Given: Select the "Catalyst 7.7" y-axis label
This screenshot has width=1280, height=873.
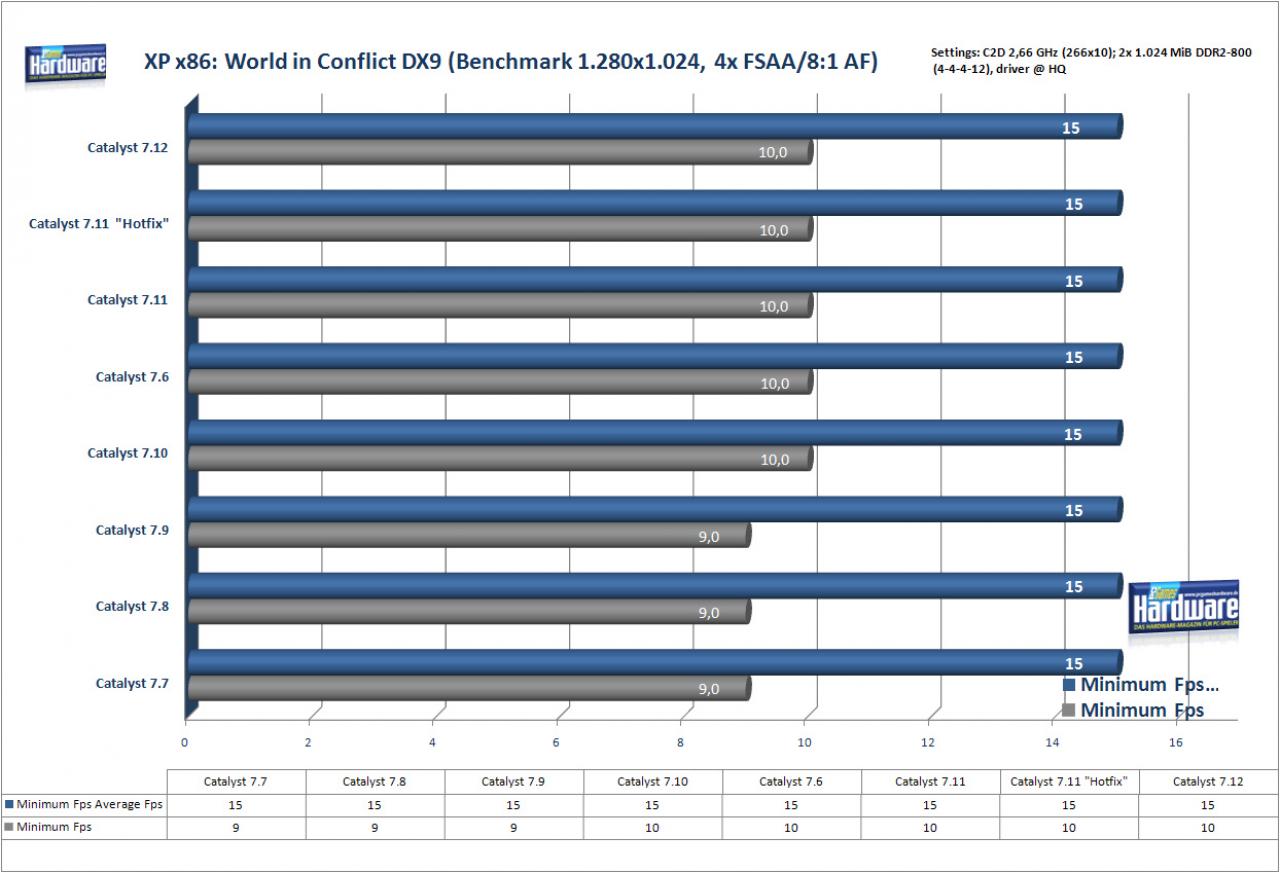Looking at the screenshot, I should [x=132, y=684].
